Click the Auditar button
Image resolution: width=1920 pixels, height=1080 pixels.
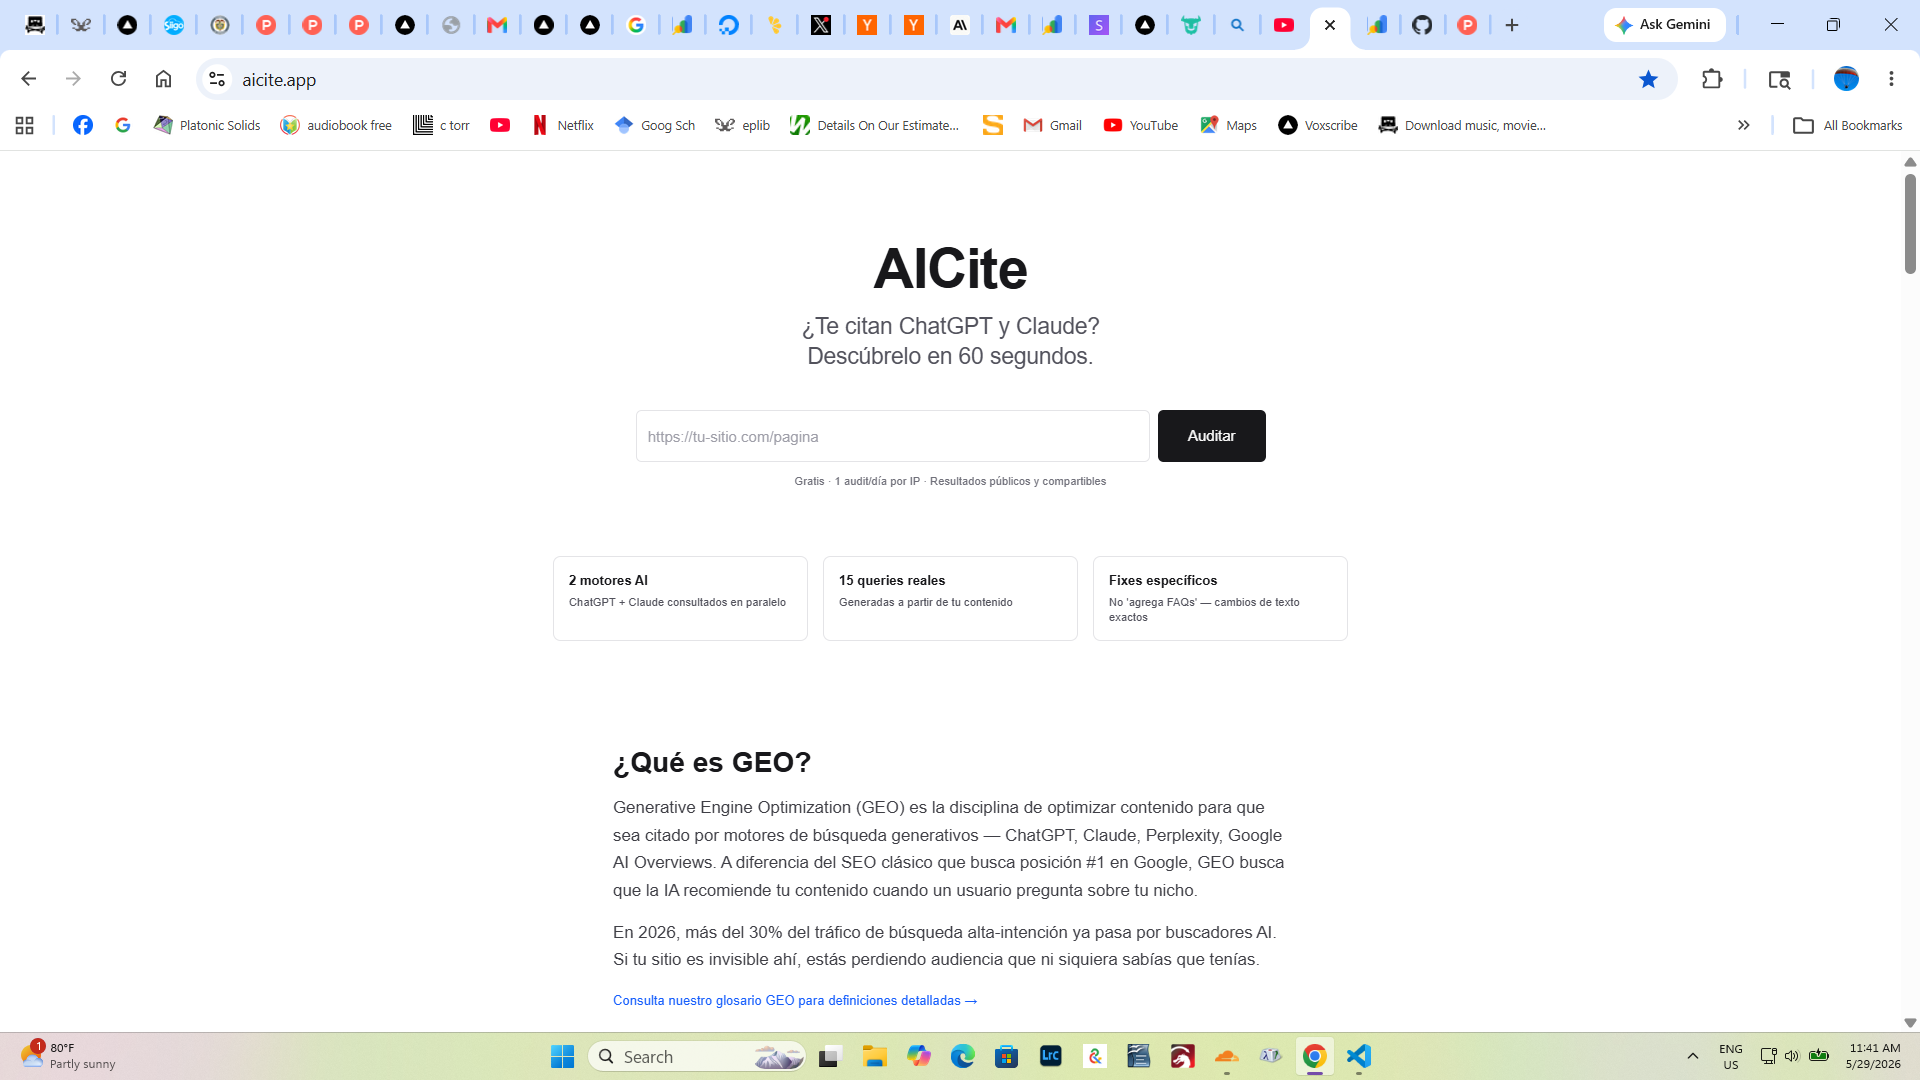[1211, 436]
